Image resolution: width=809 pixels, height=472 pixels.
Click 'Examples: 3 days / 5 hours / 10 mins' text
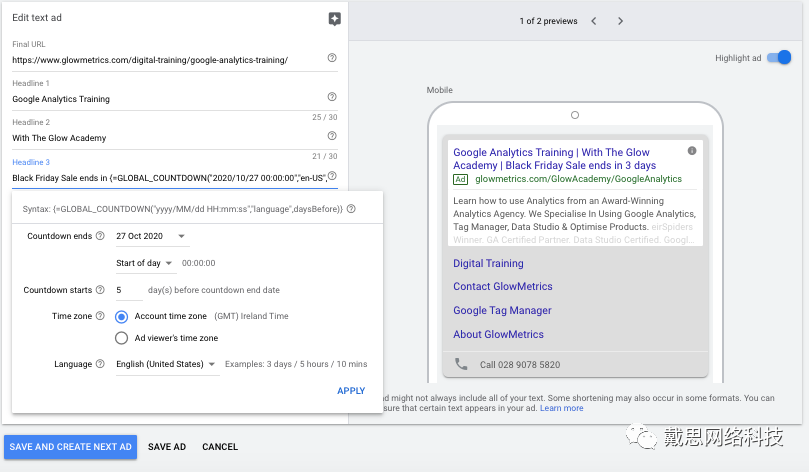[x=296, y=364]
